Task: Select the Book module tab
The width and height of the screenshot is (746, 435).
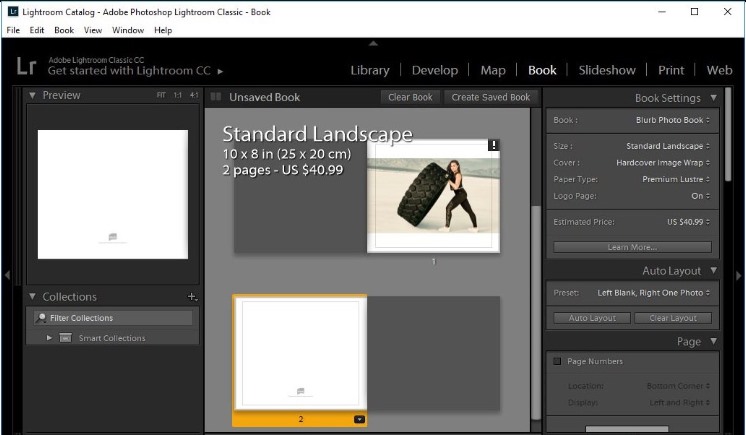Action: click(542, 70)
